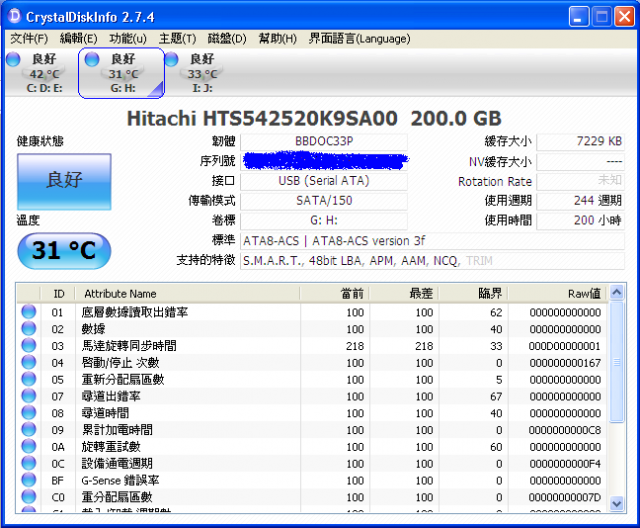Click the 當前 column header
The image size is (640, 528).
coord(334,293)
